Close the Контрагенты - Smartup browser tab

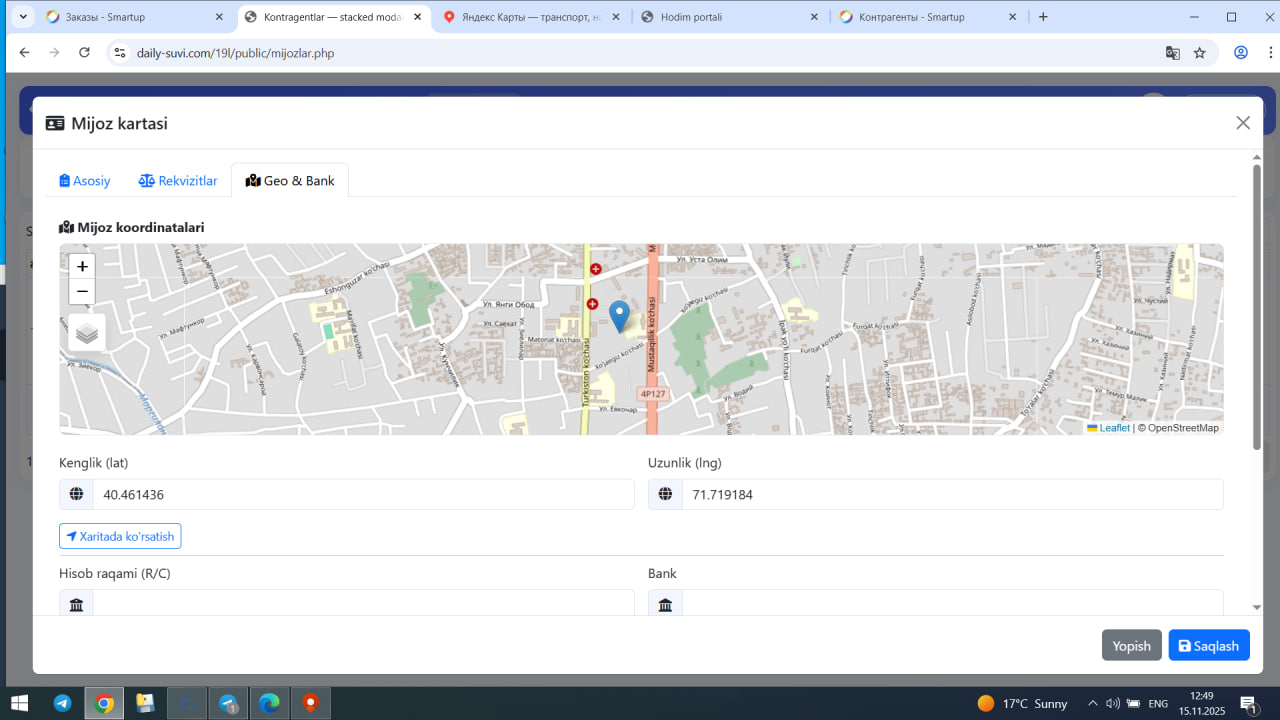tap(1012, 17)
